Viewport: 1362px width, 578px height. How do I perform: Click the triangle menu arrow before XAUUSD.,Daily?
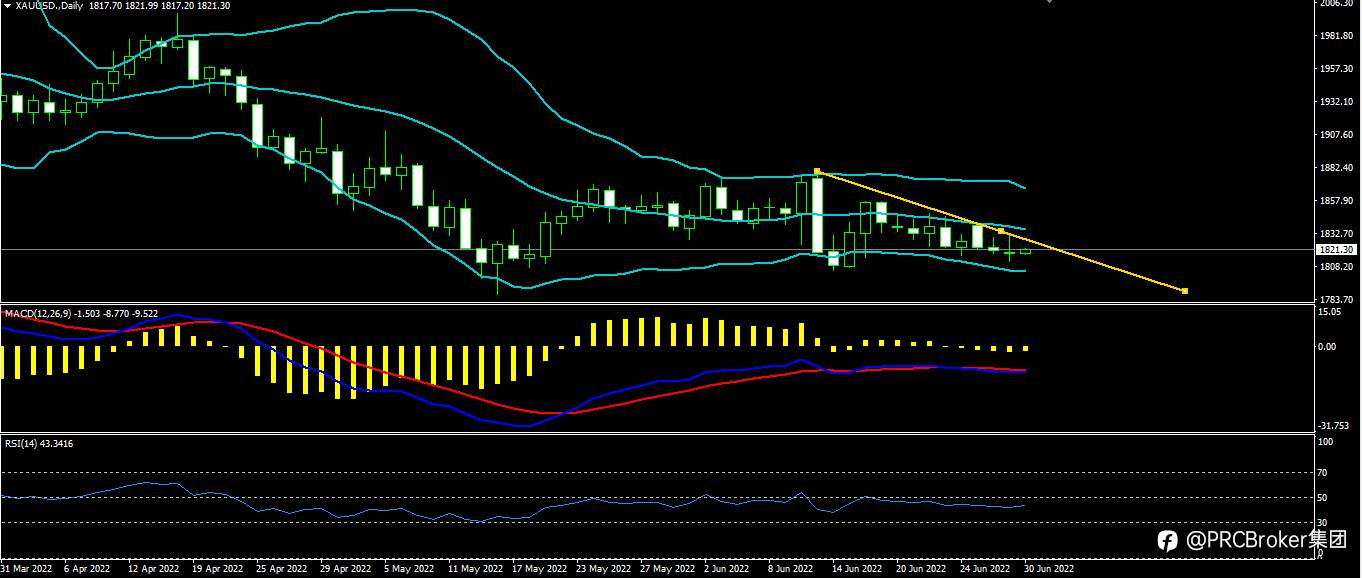click(x=6, y=5)
